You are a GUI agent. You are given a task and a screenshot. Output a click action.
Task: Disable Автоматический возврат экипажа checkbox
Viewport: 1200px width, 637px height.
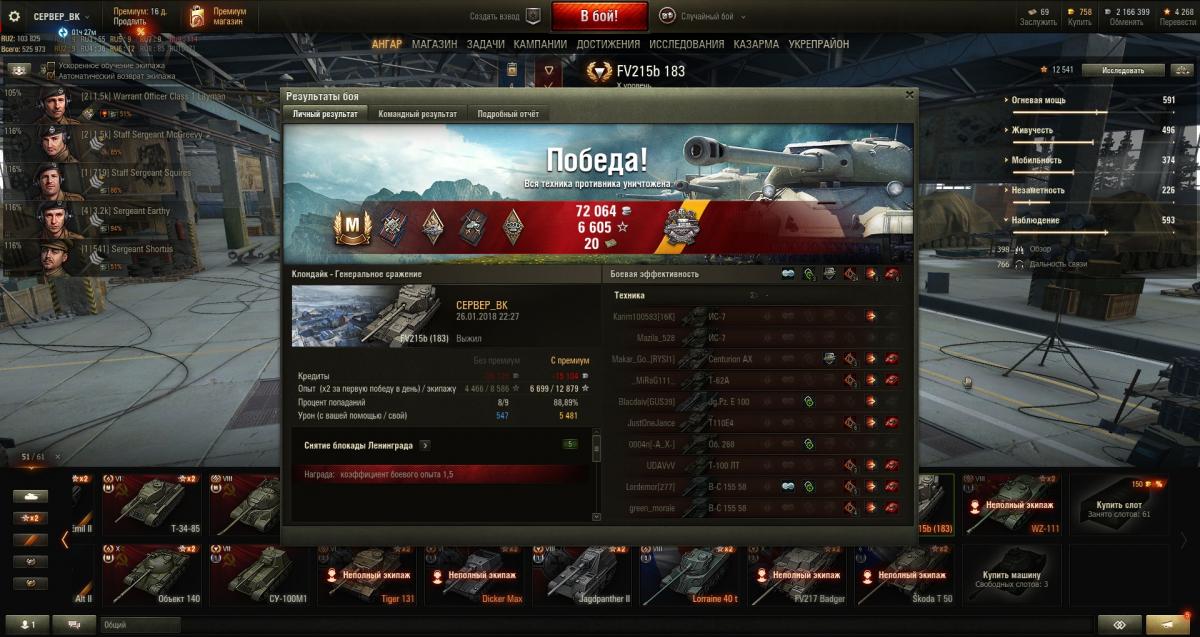(x=51, y=75)
